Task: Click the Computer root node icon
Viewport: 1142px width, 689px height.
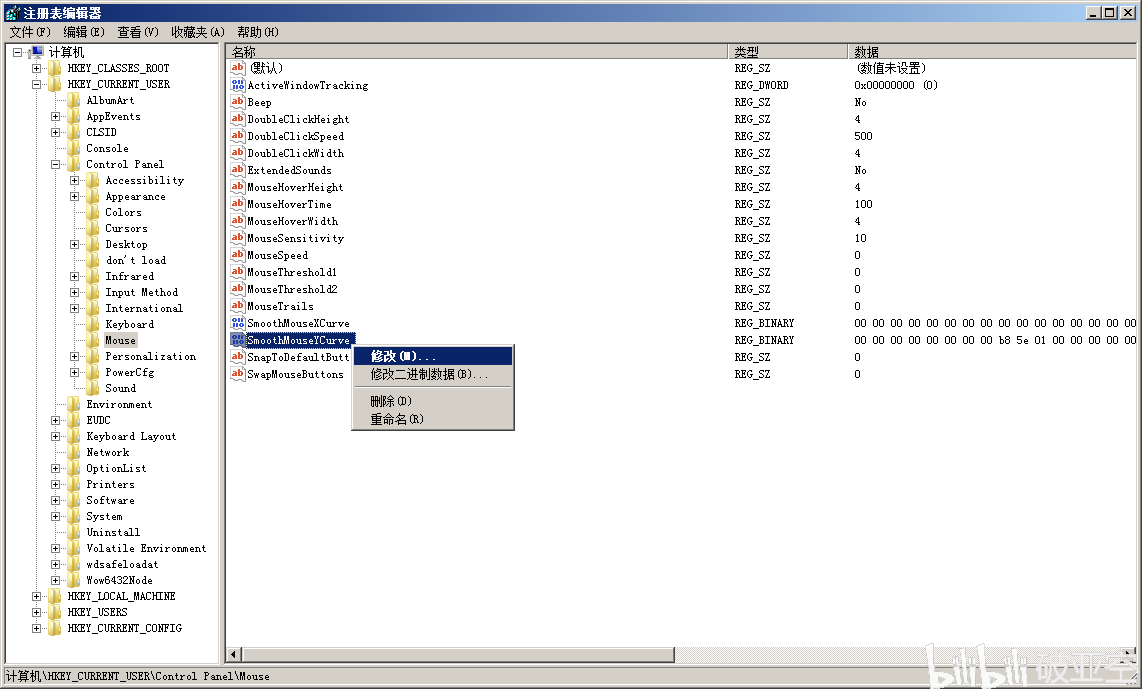Action: [37, 52]
